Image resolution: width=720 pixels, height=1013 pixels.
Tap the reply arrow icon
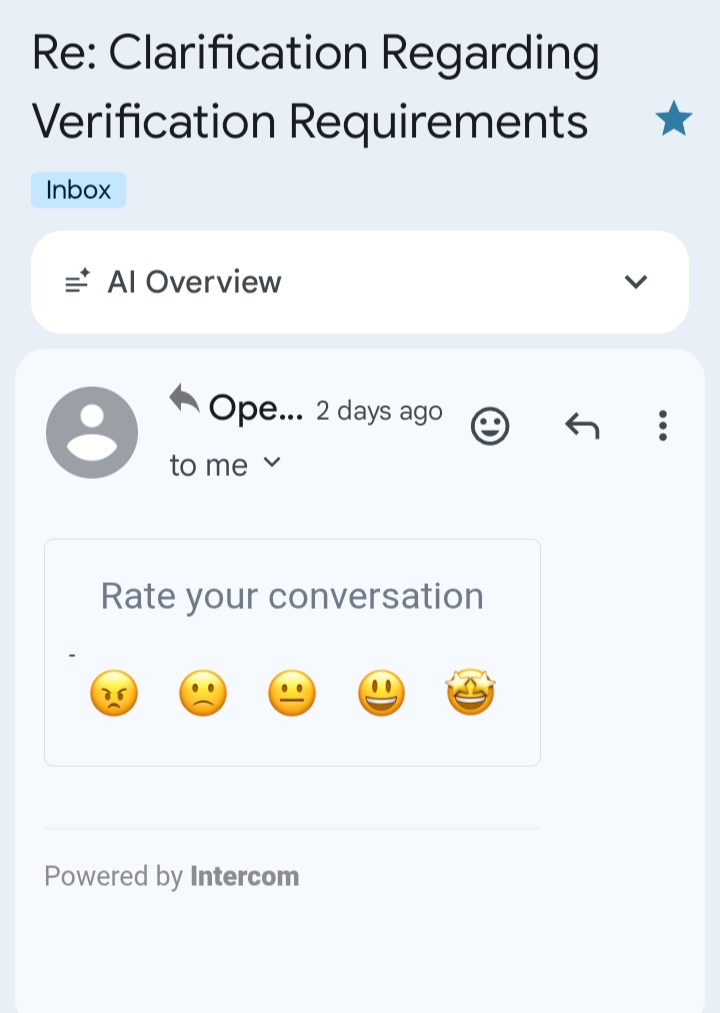pos(582,427)
